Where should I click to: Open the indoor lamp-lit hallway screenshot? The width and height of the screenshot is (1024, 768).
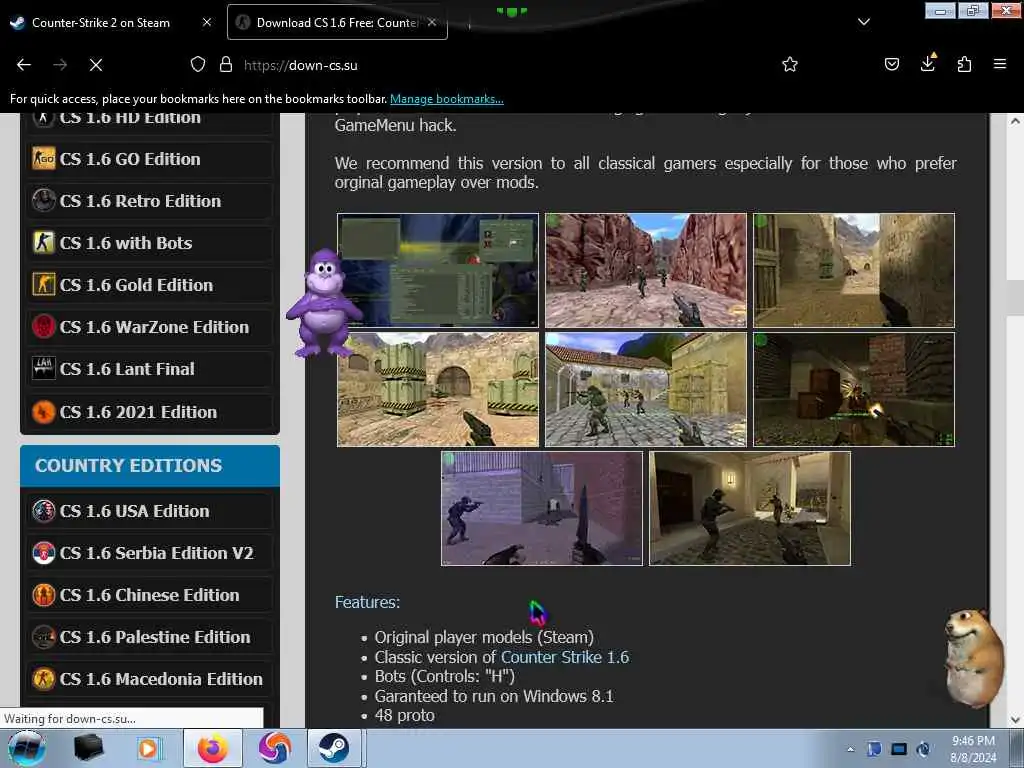tap(750, 509)
